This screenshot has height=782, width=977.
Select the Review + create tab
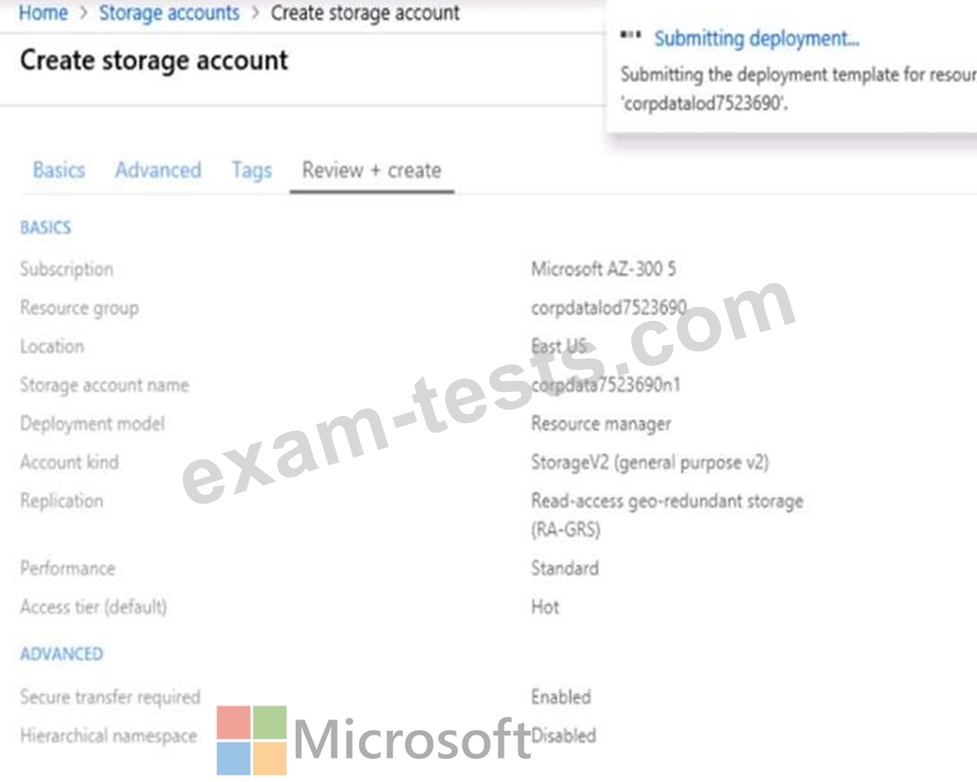pos(371,170)
